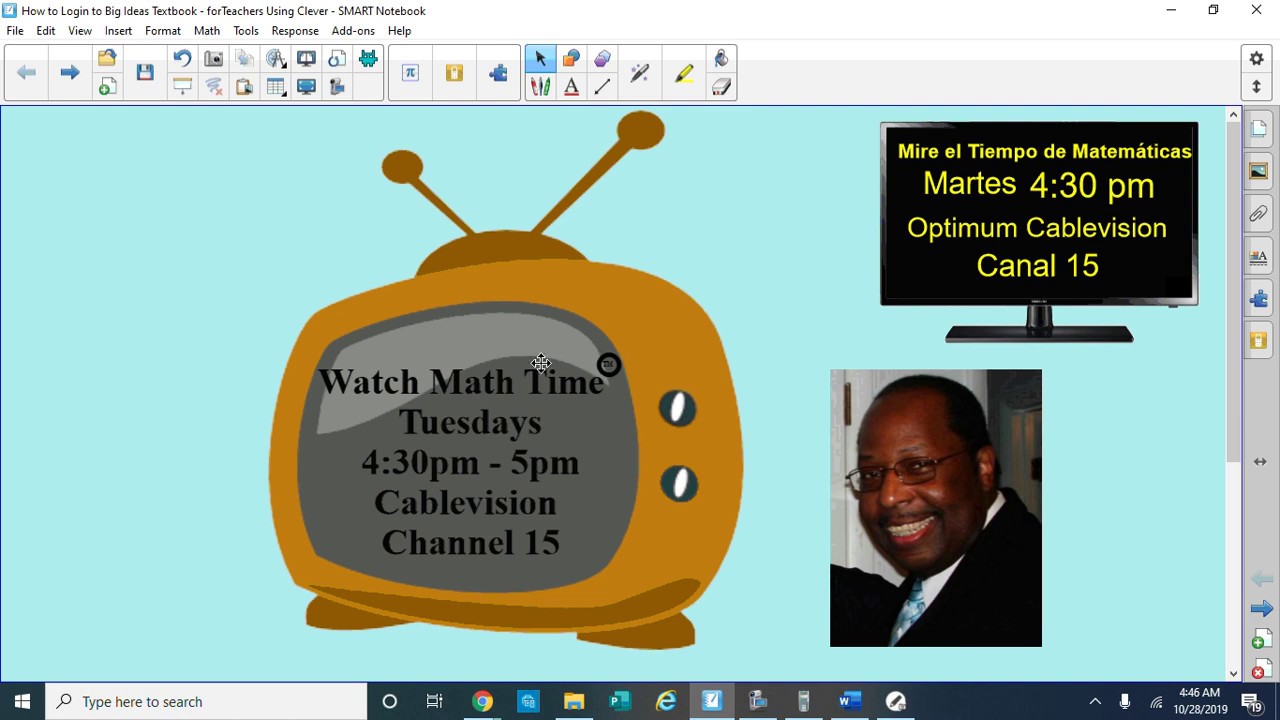Screen dimensions: 1280x720
Task: Select the Eraser tool
Action: (x=721, y=87)
